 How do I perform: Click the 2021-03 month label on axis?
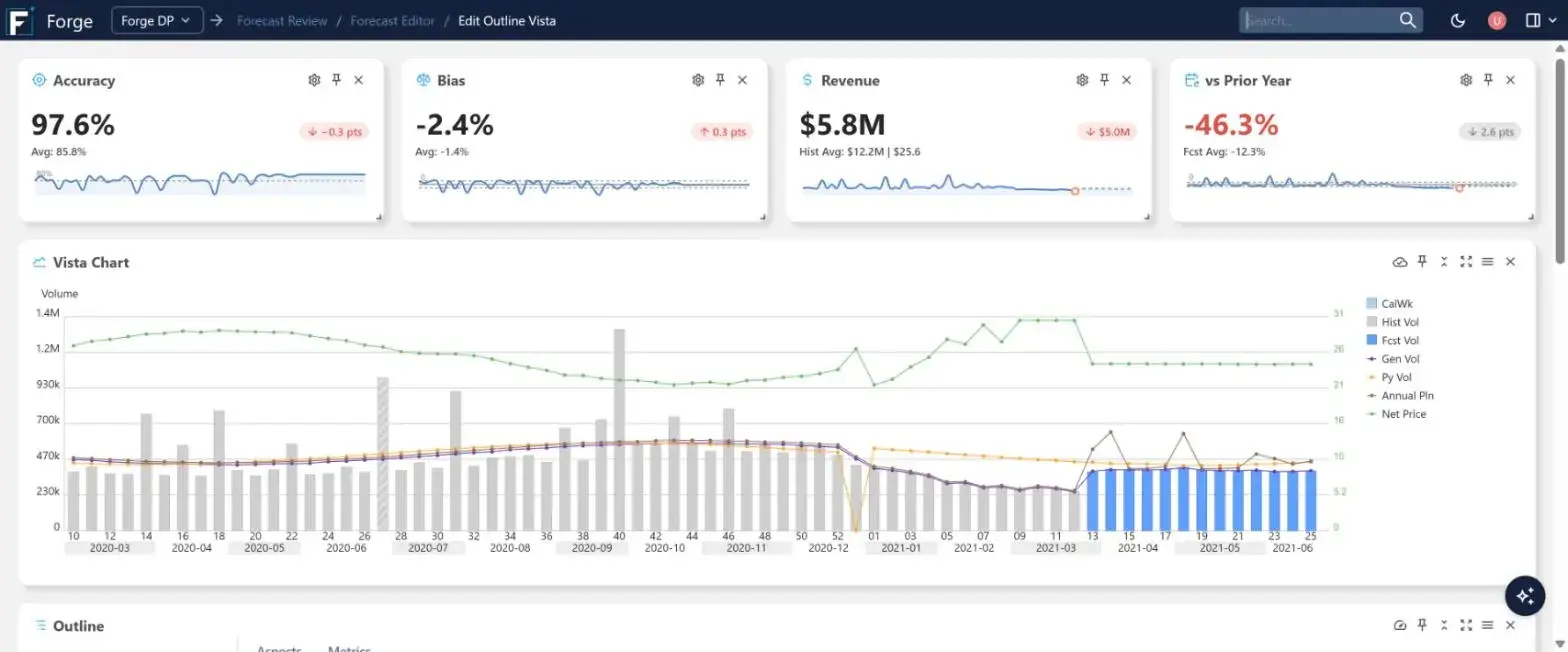tap(1056, 548)
